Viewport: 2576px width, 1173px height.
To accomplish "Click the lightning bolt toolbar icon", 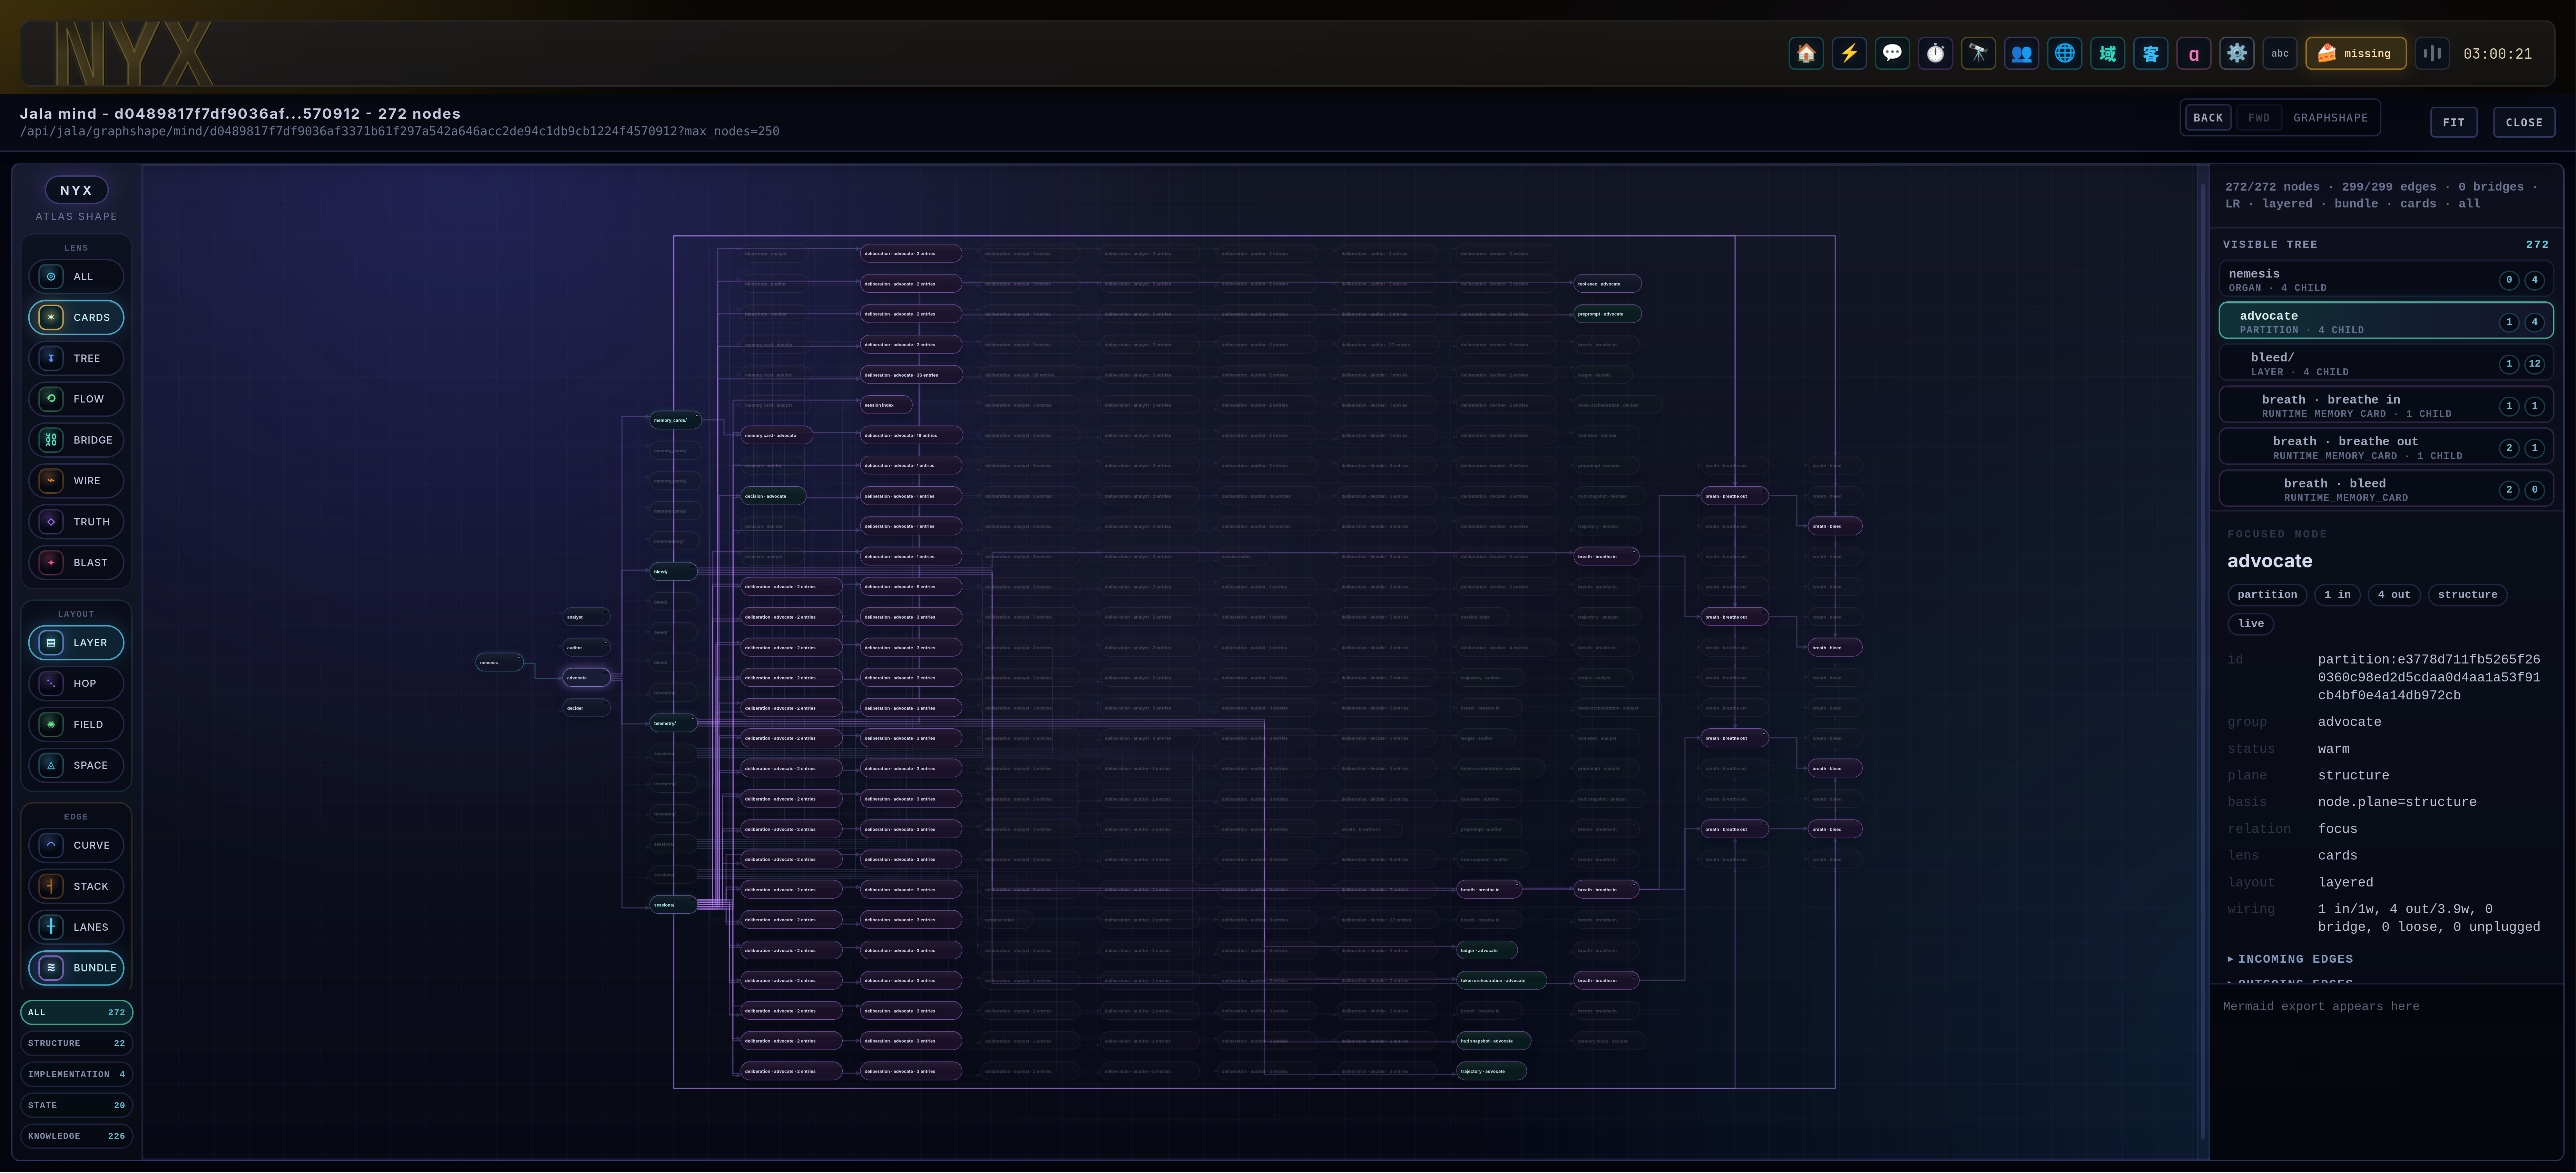I will tap(1849, 54).
